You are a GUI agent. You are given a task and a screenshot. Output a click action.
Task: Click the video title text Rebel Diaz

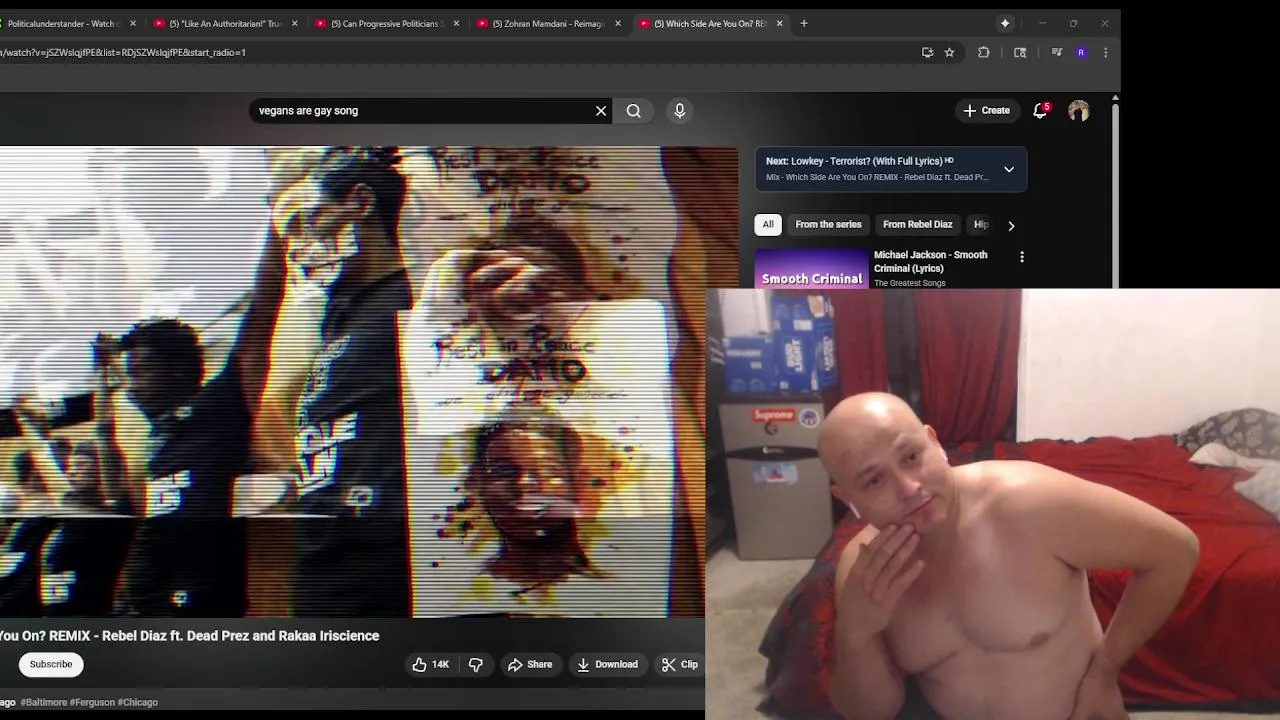point(190,636)
